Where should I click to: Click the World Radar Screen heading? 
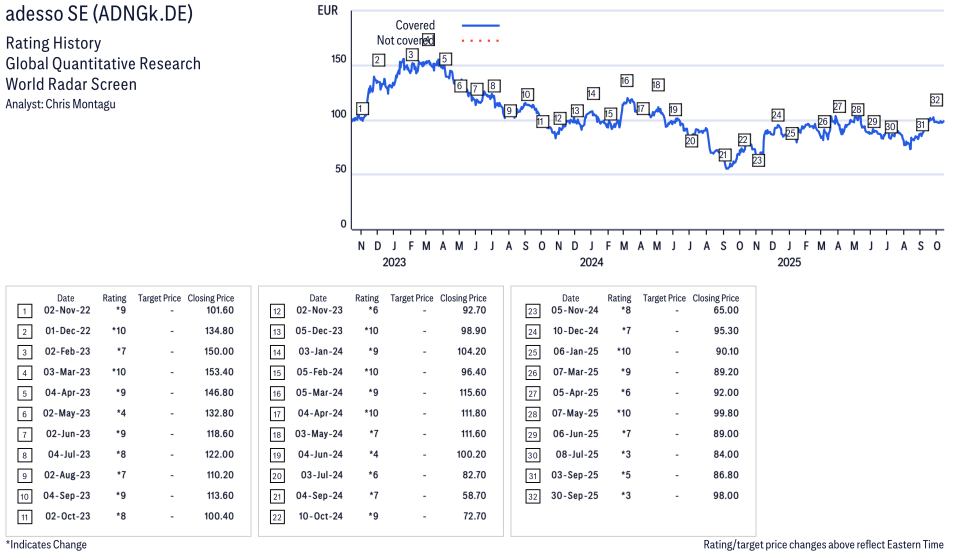point(71,84)
